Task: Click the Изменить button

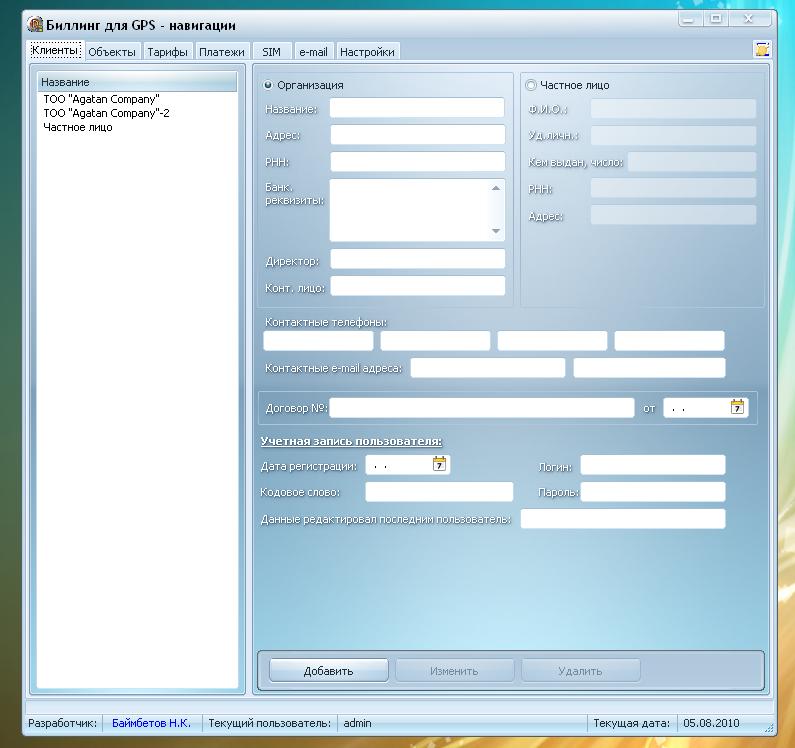Action: [x=454, y=671]
